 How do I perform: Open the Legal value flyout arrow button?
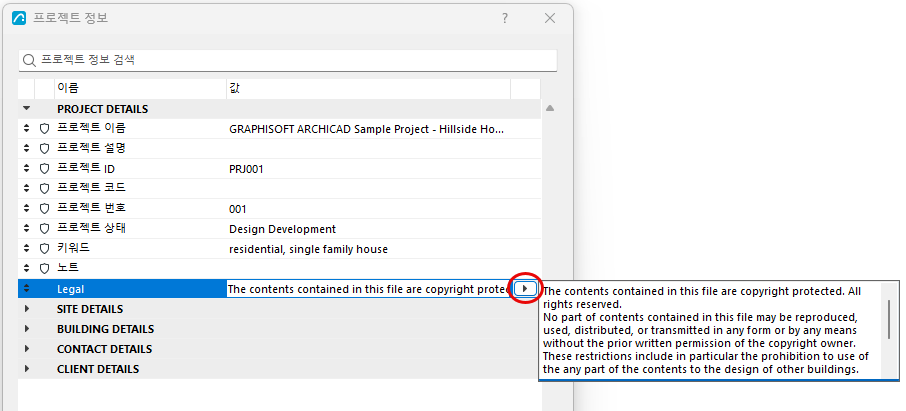525,288
